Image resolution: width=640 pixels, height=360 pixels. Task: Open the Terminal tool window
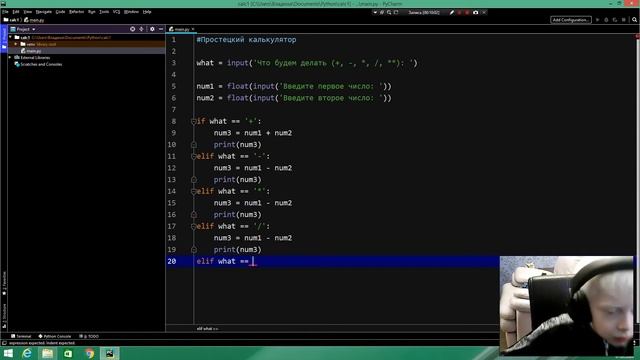21,336
